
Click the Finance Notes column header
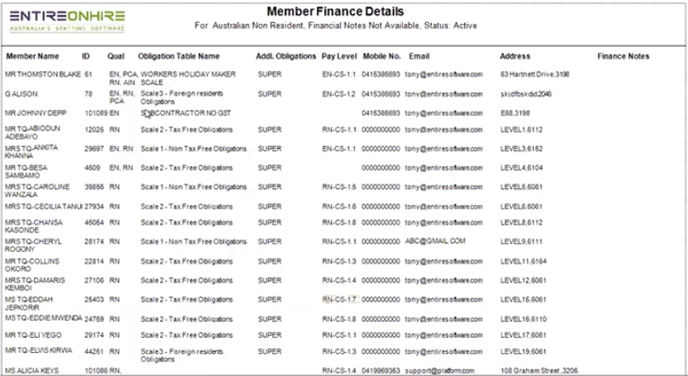point(623,56)
